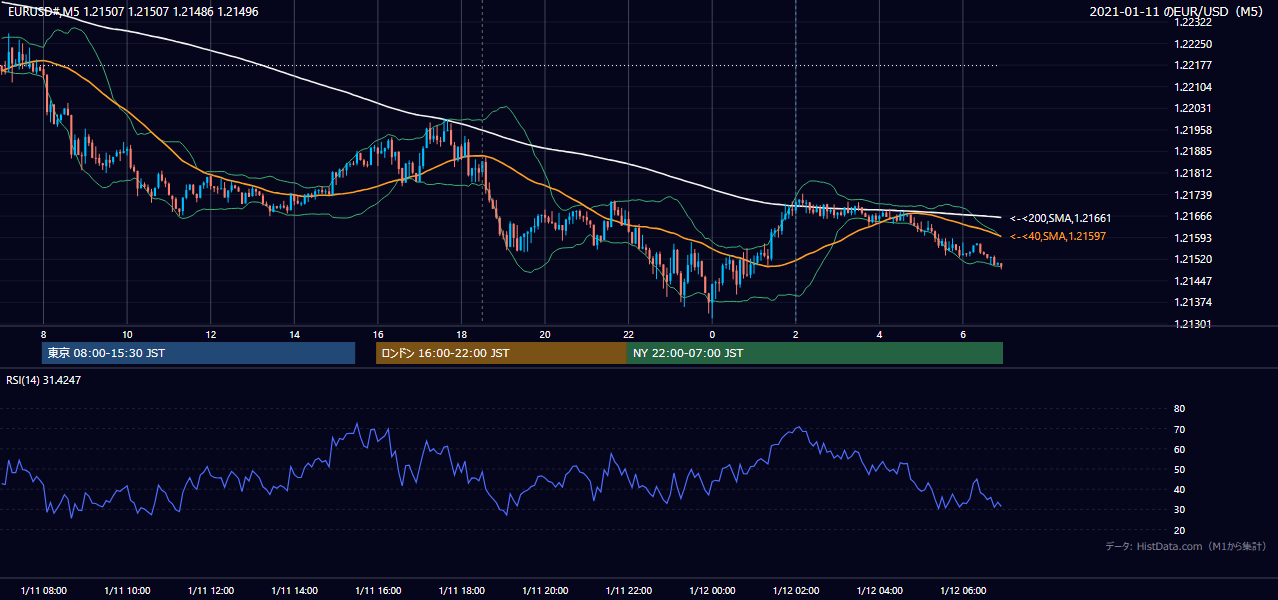1278x600 pixels.
Task: Click price level 1.21520 on axis
Action: coord(1192,259)
